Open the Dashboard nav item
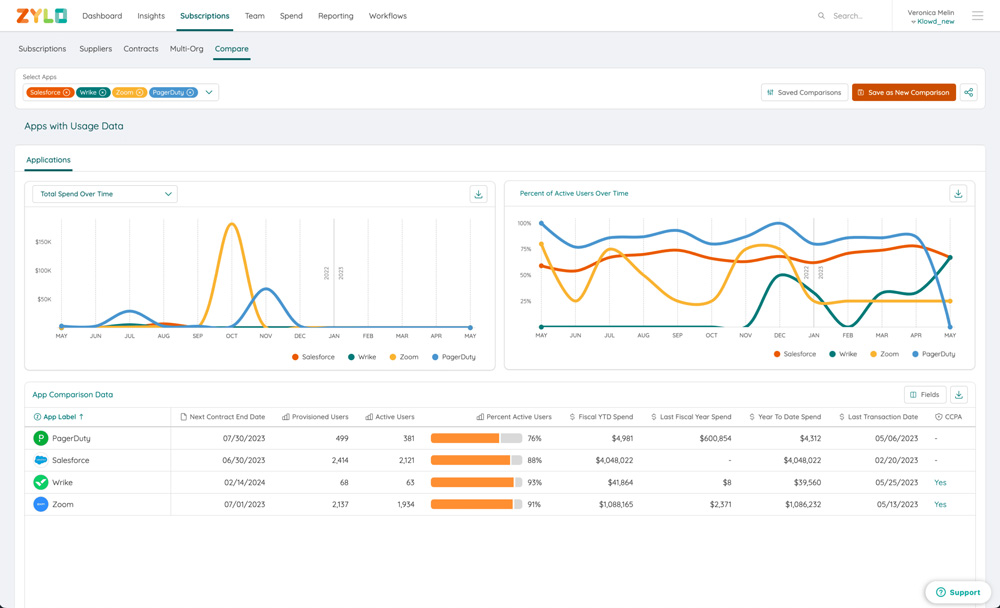This screenshot has width=1000, height=608. click(x=102, y=16)
